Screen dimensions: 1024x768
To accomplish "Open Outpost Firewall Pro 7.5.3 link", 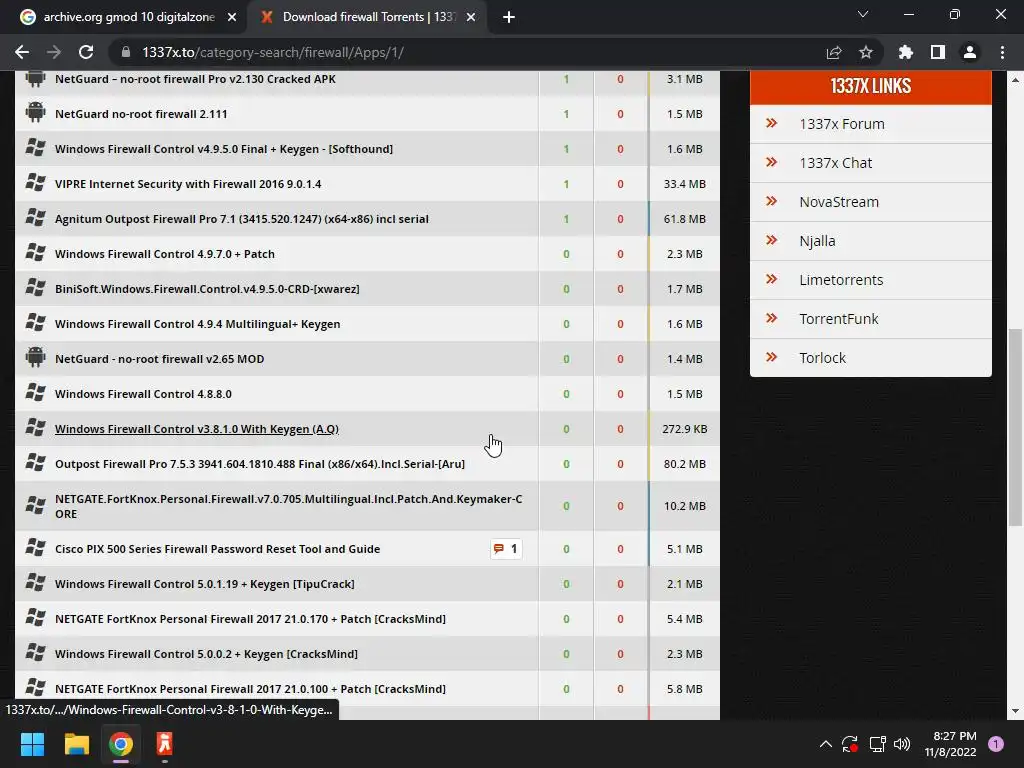I will click(x=260, y=464).
